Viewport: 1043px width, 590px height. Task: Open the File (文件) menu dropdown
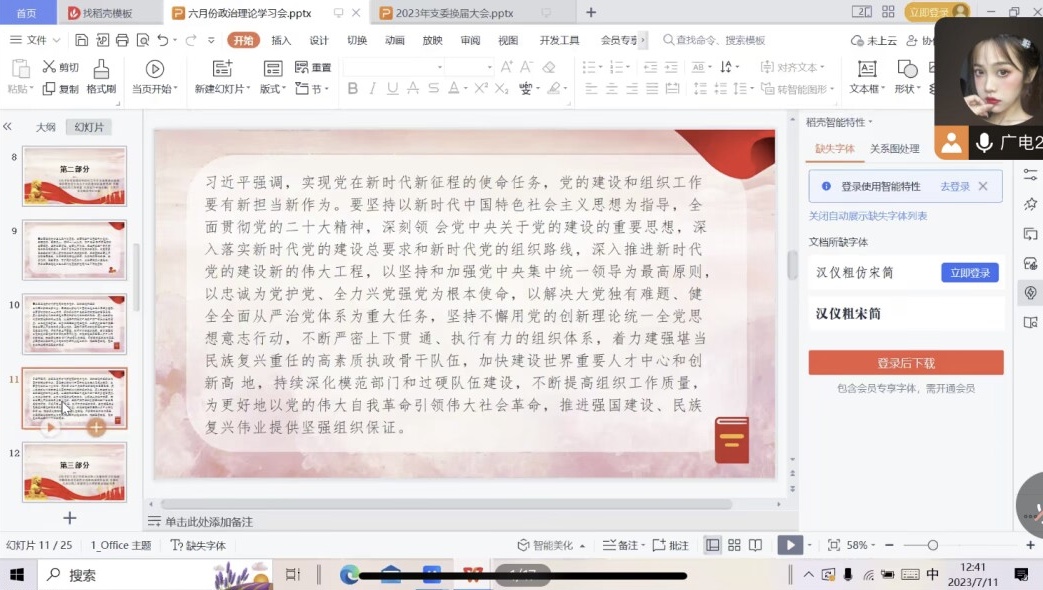36,40
